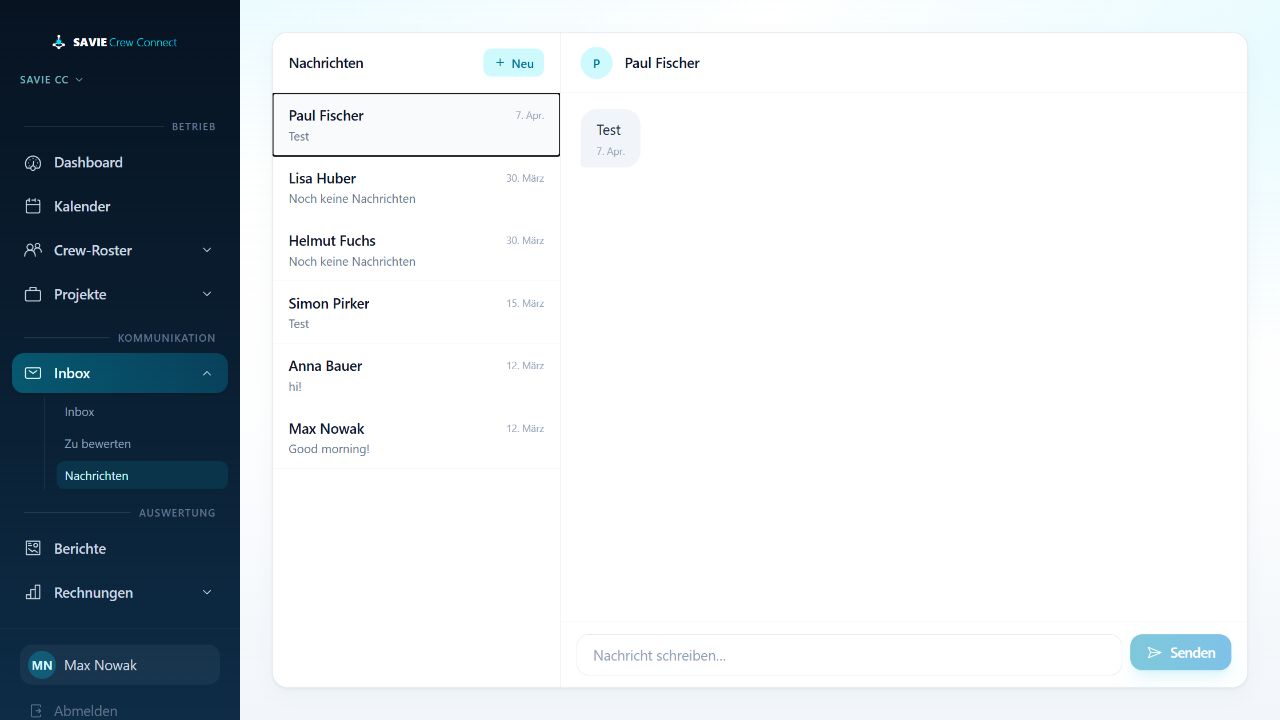The height and width of the screenshot is (720, 1280).
Task: Start a new message with Neu
Action: [x=514, y=63]
